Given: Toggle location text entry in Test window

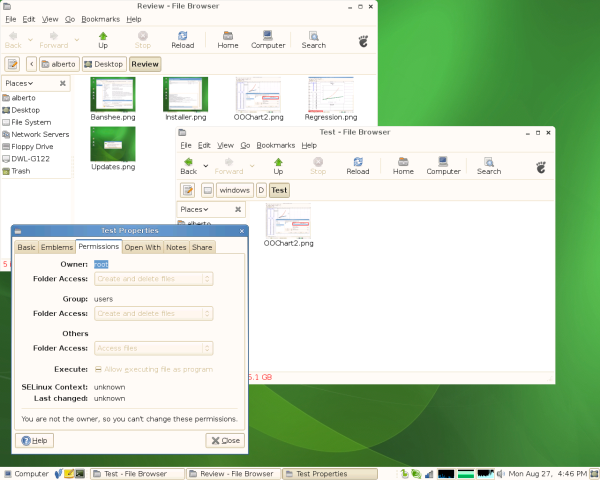Looking at the screenshot, I should (x=188, y=190).
